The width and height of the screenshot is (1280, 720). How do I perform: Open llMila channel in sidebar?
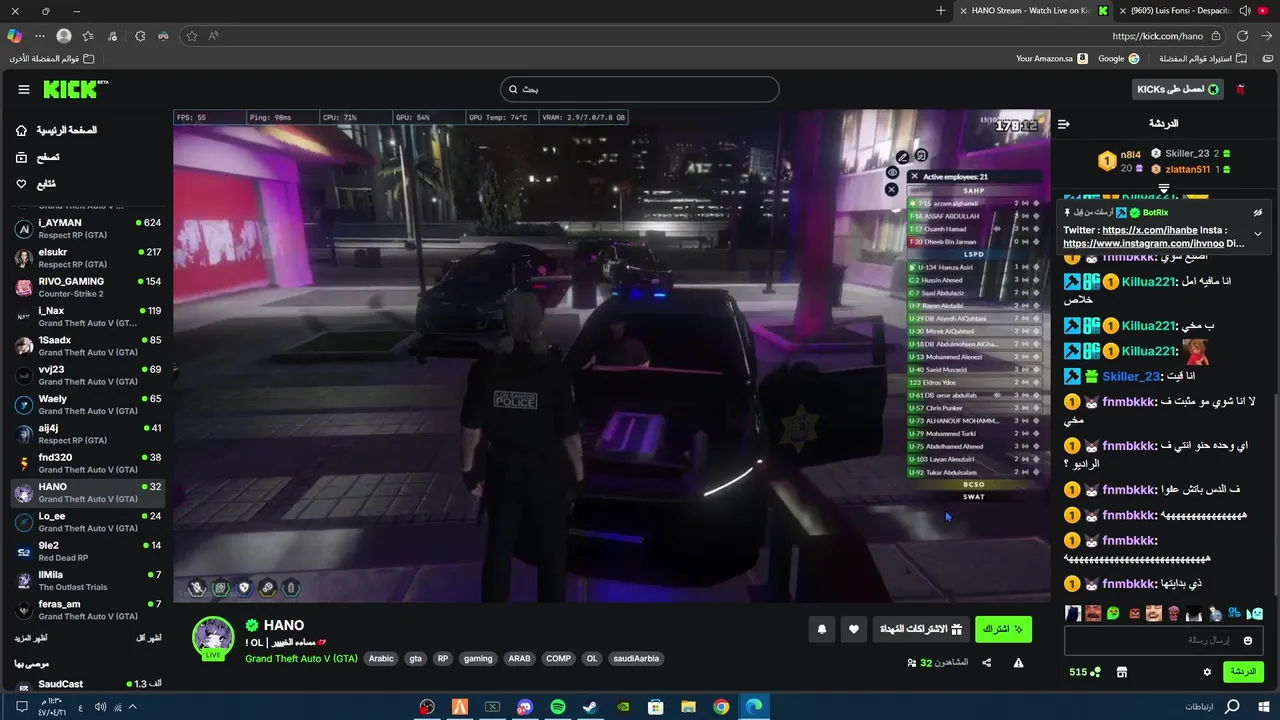tap(86, 580)
